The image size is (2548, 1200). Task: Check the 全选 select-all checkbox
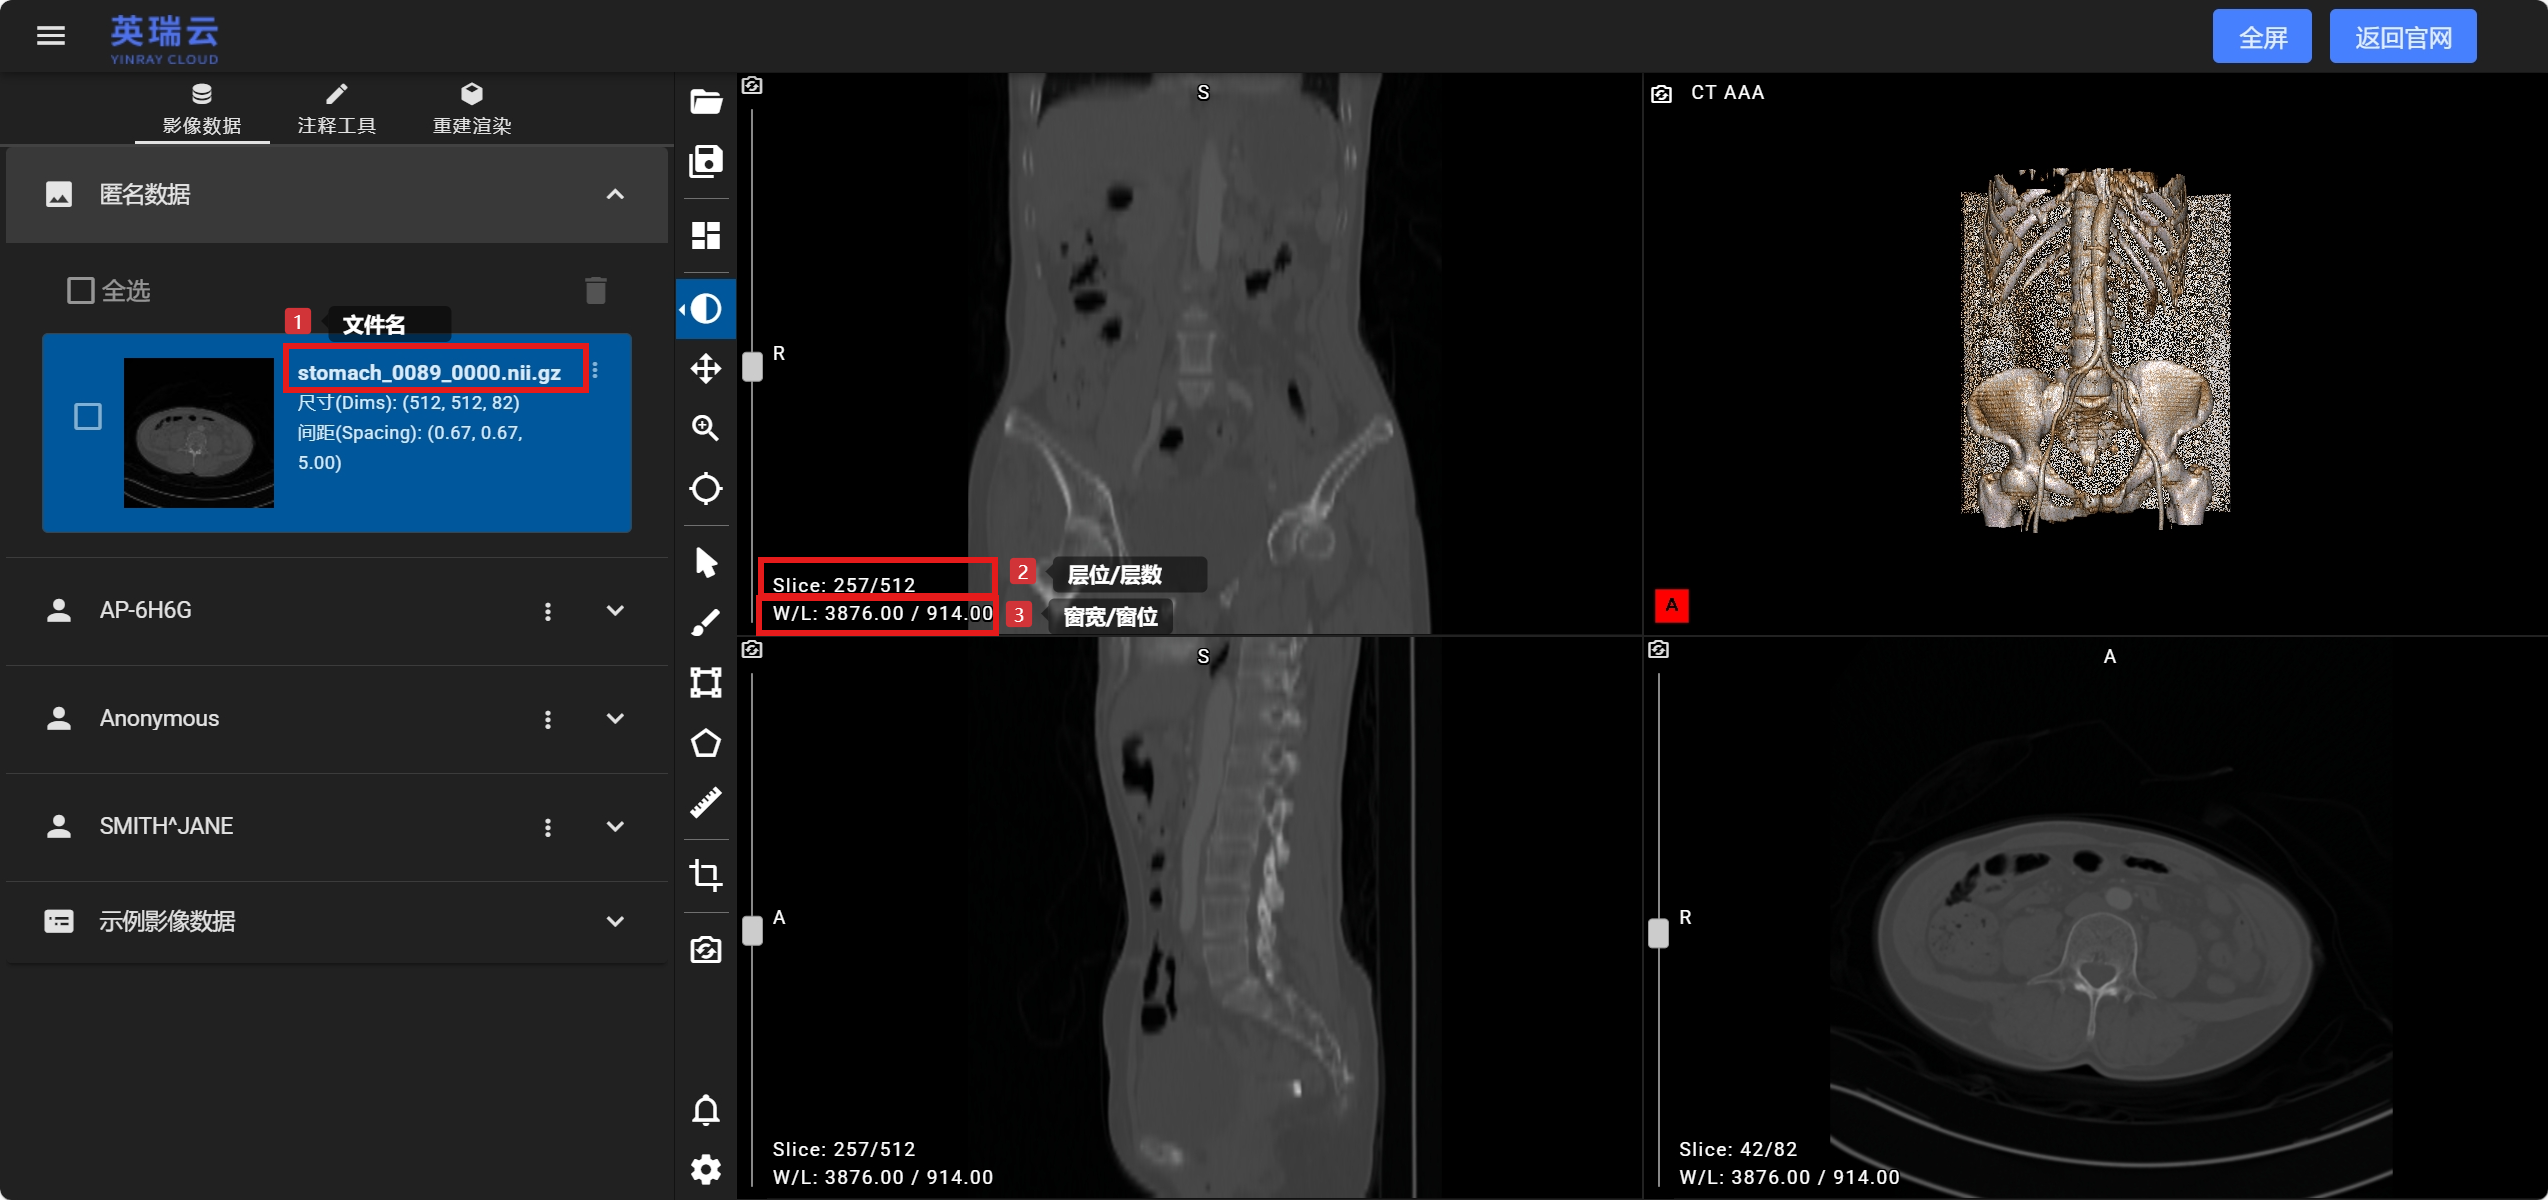[x=81, y=291]
